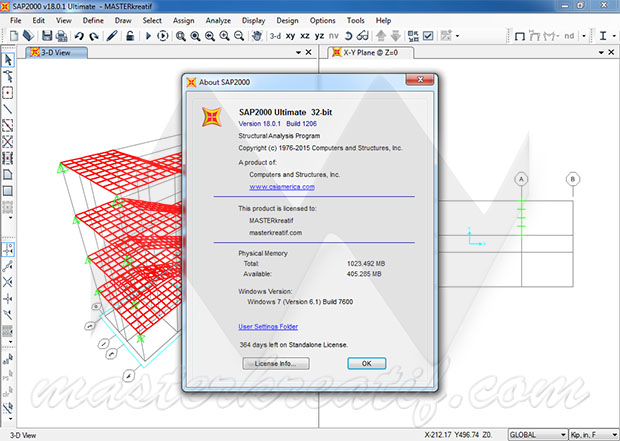Image resolution: width=620 pixels, height=441 pixels.
Task: Click the Move Up in List arrow
Action: click(381, 36)
